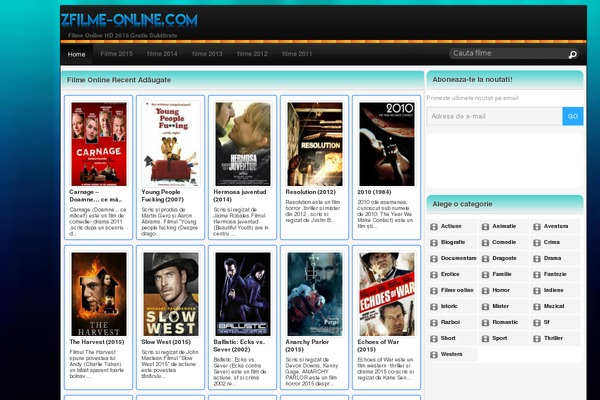Open the filme 2012 menu item
This screenshot has height=400, width=600.
[252, 54]
